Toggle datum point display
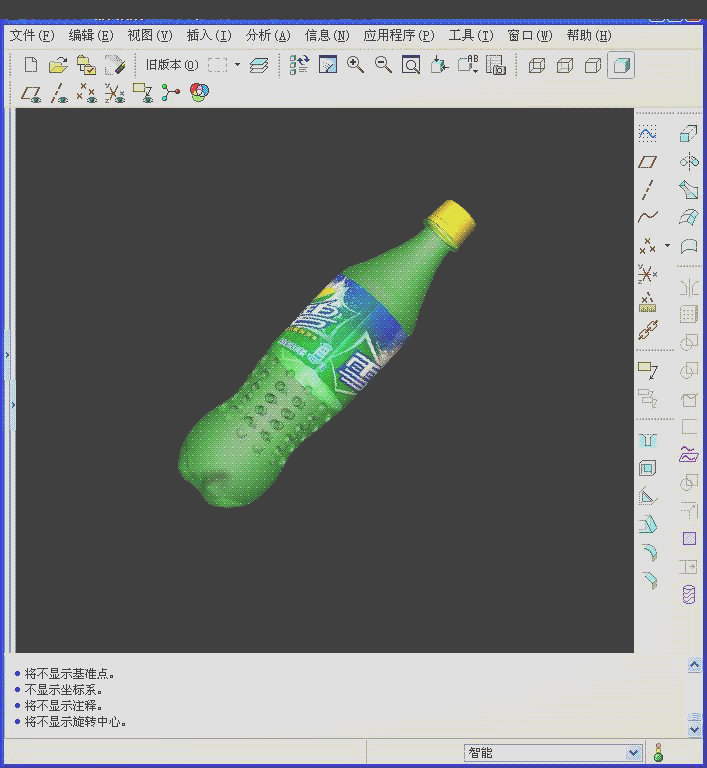This screenshot has width=707, height=768. (87, 93)
